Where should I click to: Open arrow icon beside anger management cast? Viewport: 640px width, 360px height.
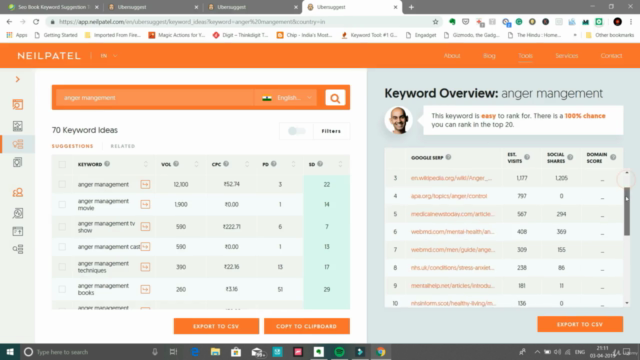[145, 247]
